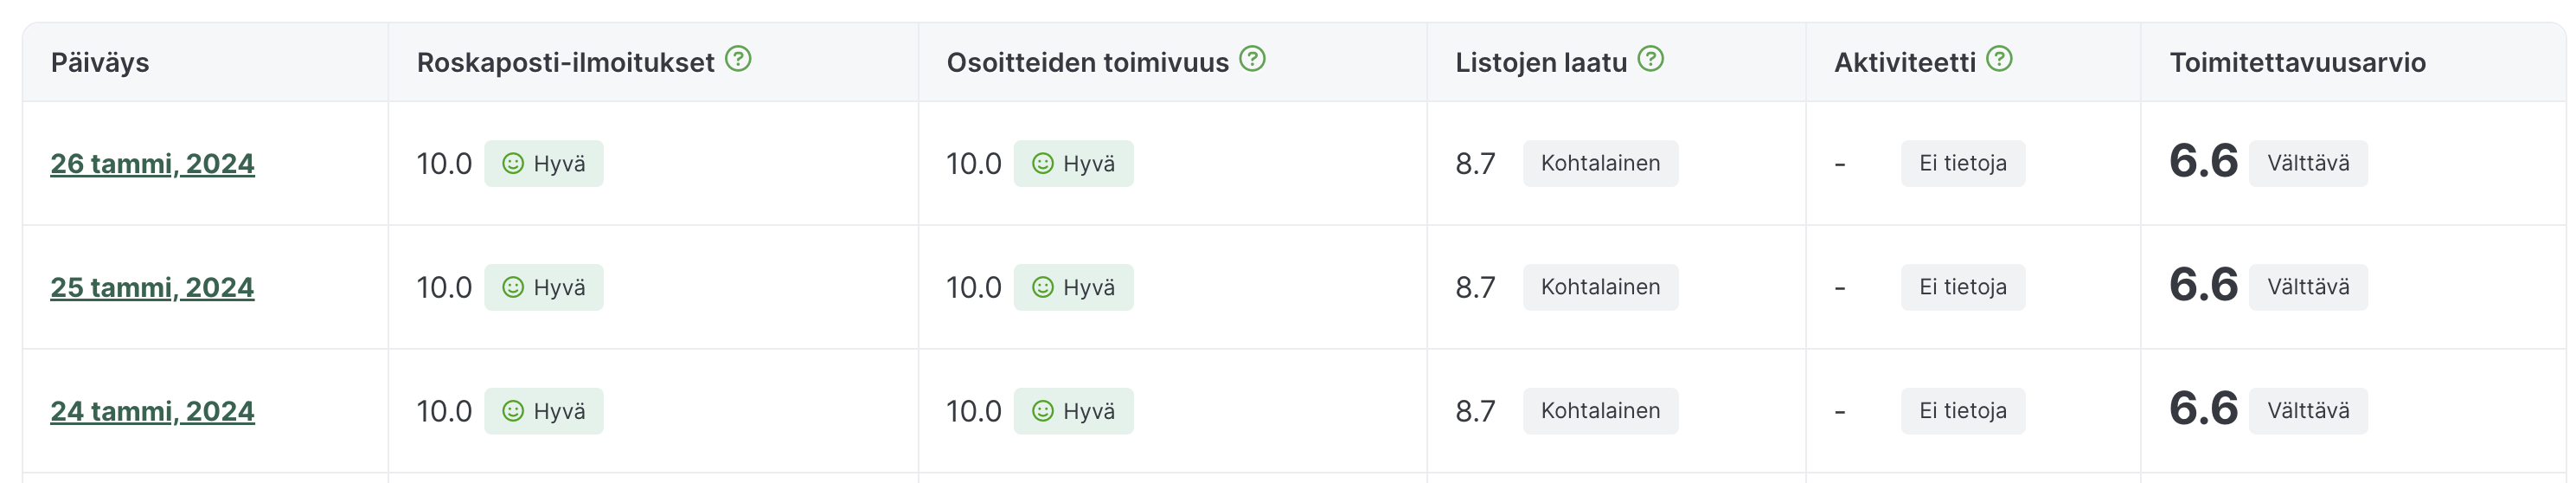Click the Päiväys column header
Screen dimensions: 2576x483
(100, 62)
